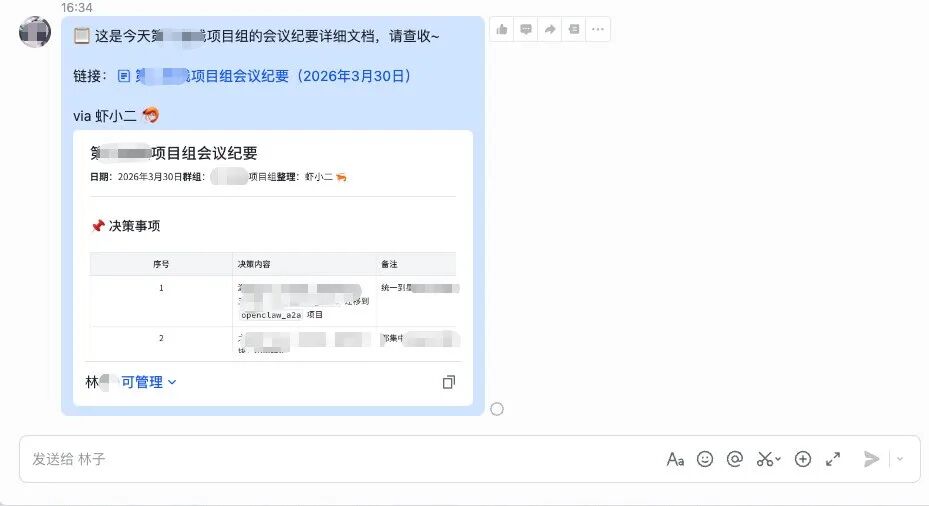This screenshot has height=506, width=929.
Task: Expand the message editor with the arrows icon
Action: point(833,459)
